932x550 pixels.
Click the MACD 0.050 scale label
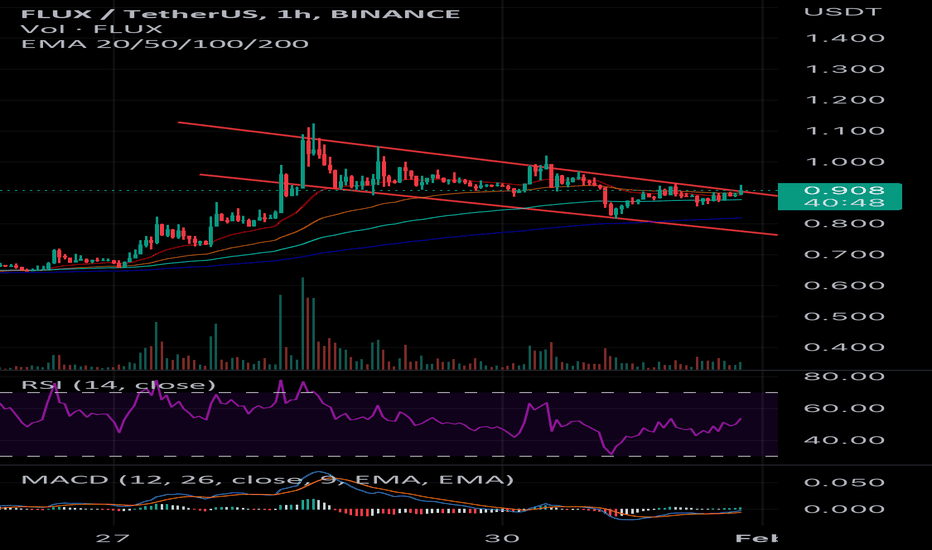[844, 482]
